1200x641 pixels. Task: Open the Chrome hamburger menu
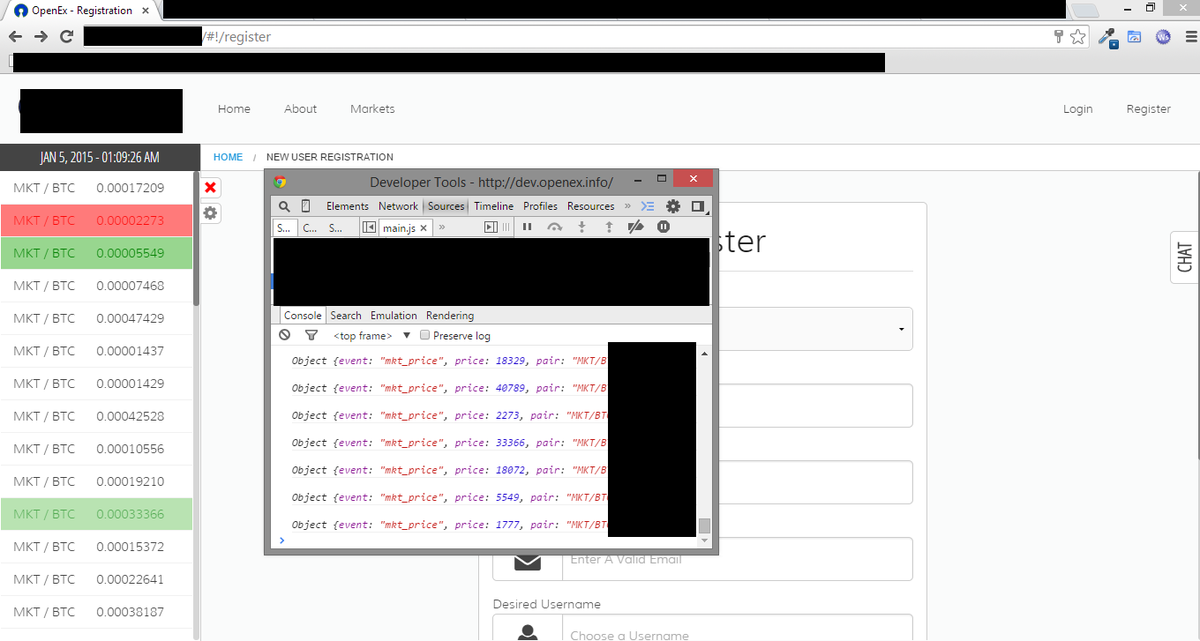point(1189,37)
